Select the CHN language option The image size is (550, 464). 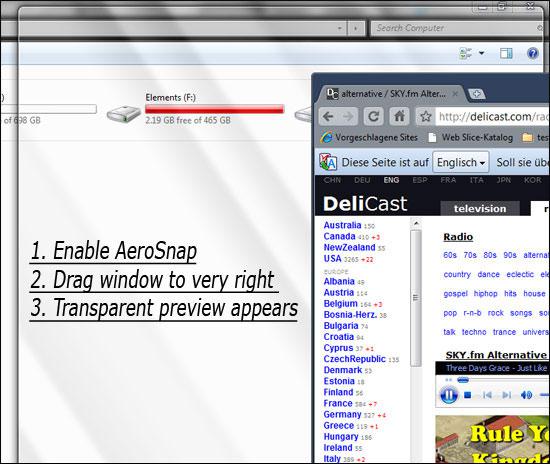point(332,180)
